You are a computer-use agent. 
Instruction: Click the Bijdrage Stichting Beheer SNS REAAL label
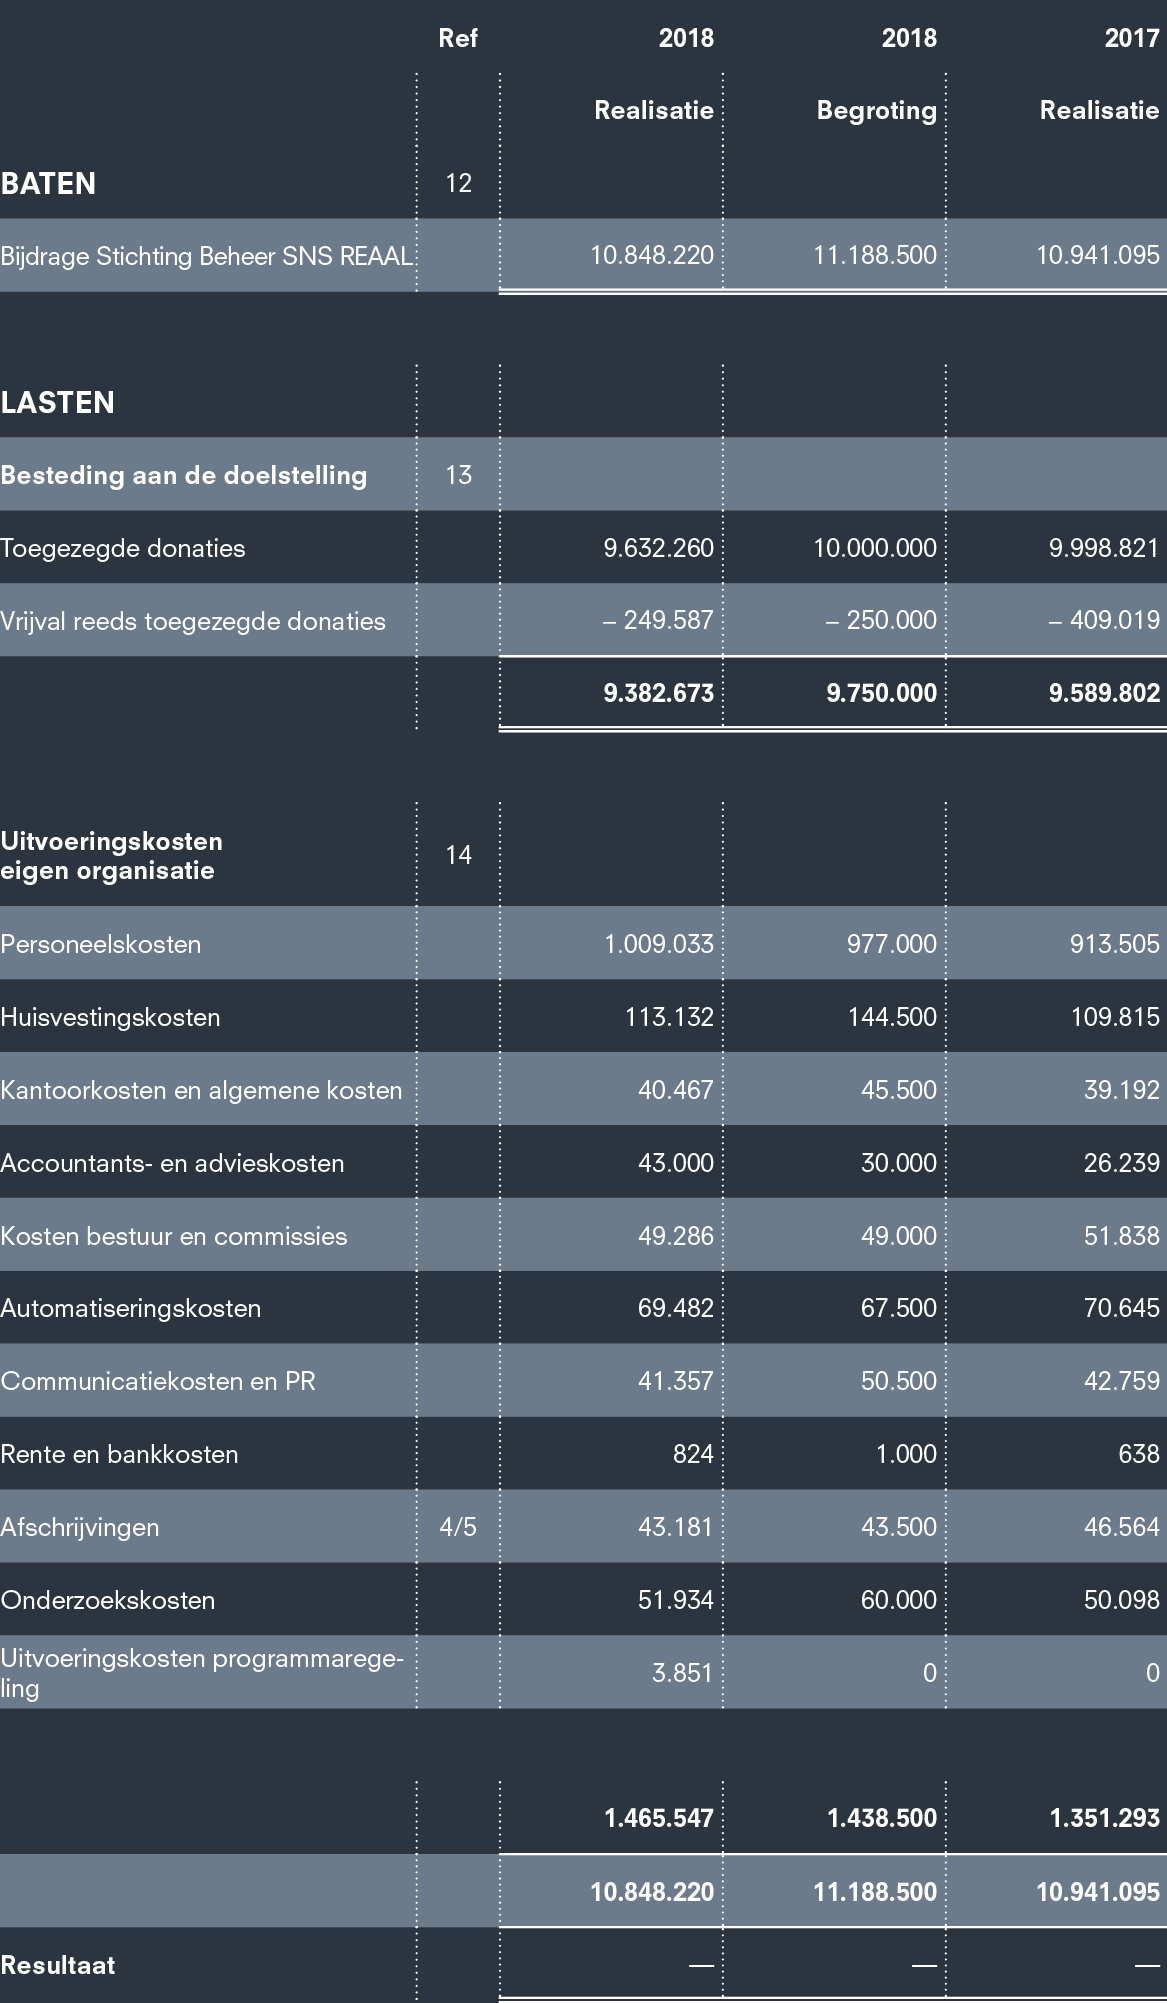coord(206,256)
